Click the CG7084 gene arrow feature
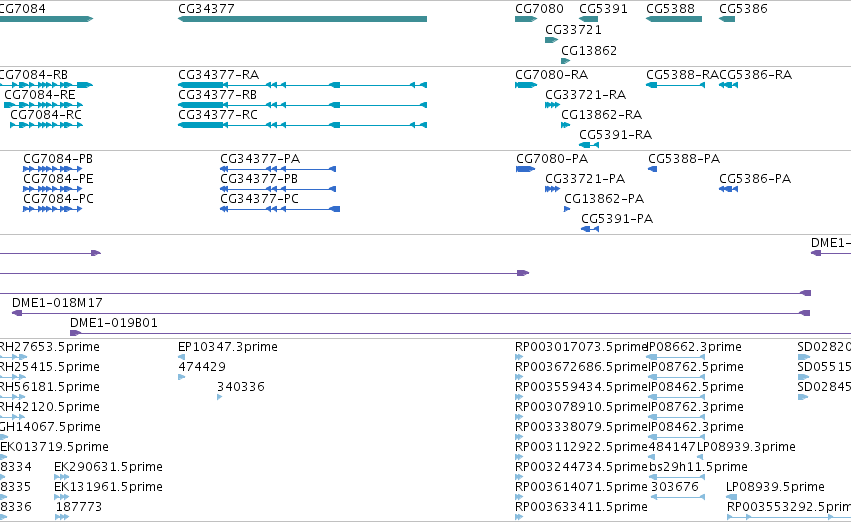 click(x=47, y=19)
